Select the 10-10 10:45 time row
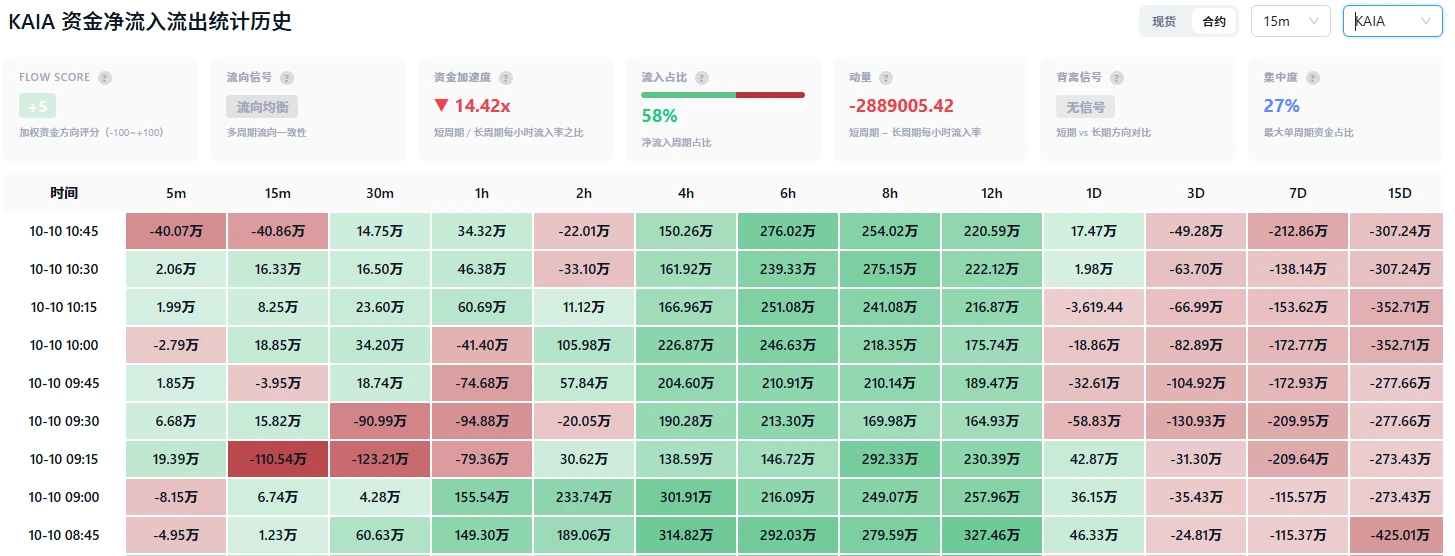Image resolution: width=1455 pixels, height=556 pixels. (64, 231)
